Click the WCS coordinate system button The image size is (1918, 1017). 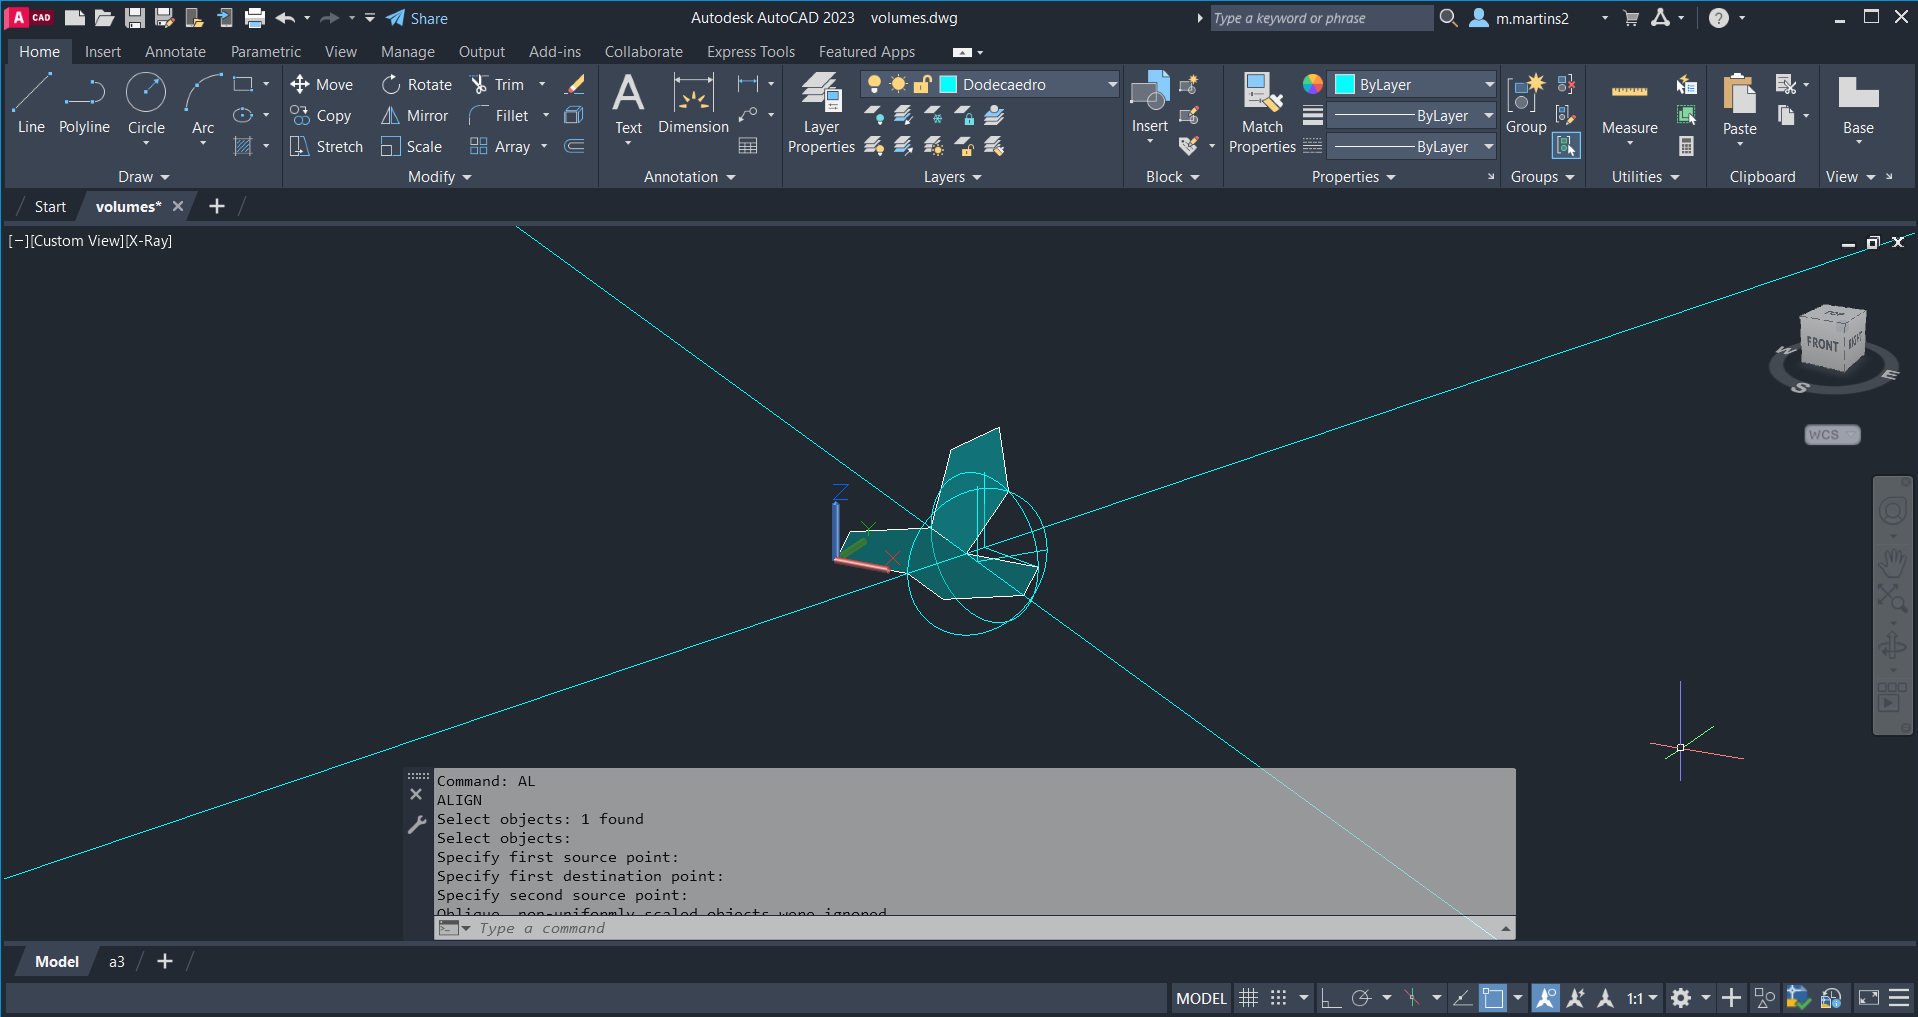[x=1831, y=435]
